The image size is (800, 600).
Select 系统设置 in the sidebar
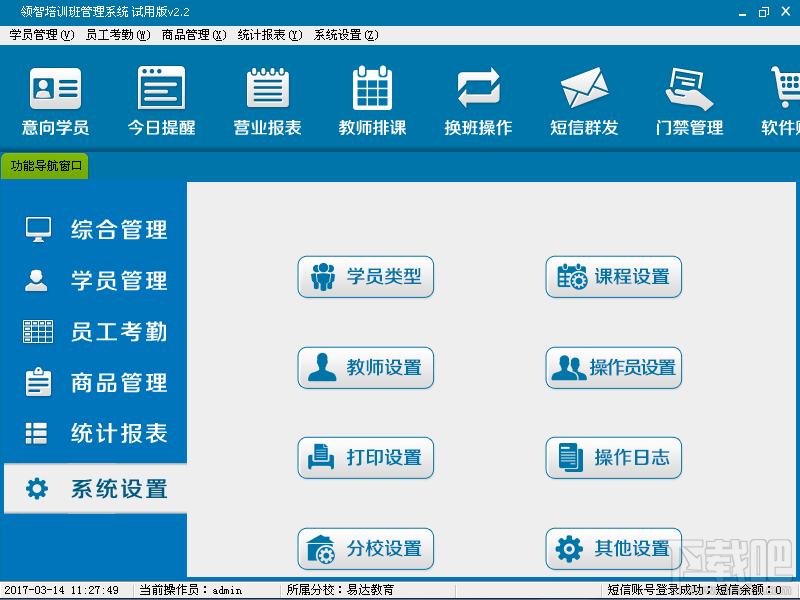pyautogui.click(x=95, y=488)
